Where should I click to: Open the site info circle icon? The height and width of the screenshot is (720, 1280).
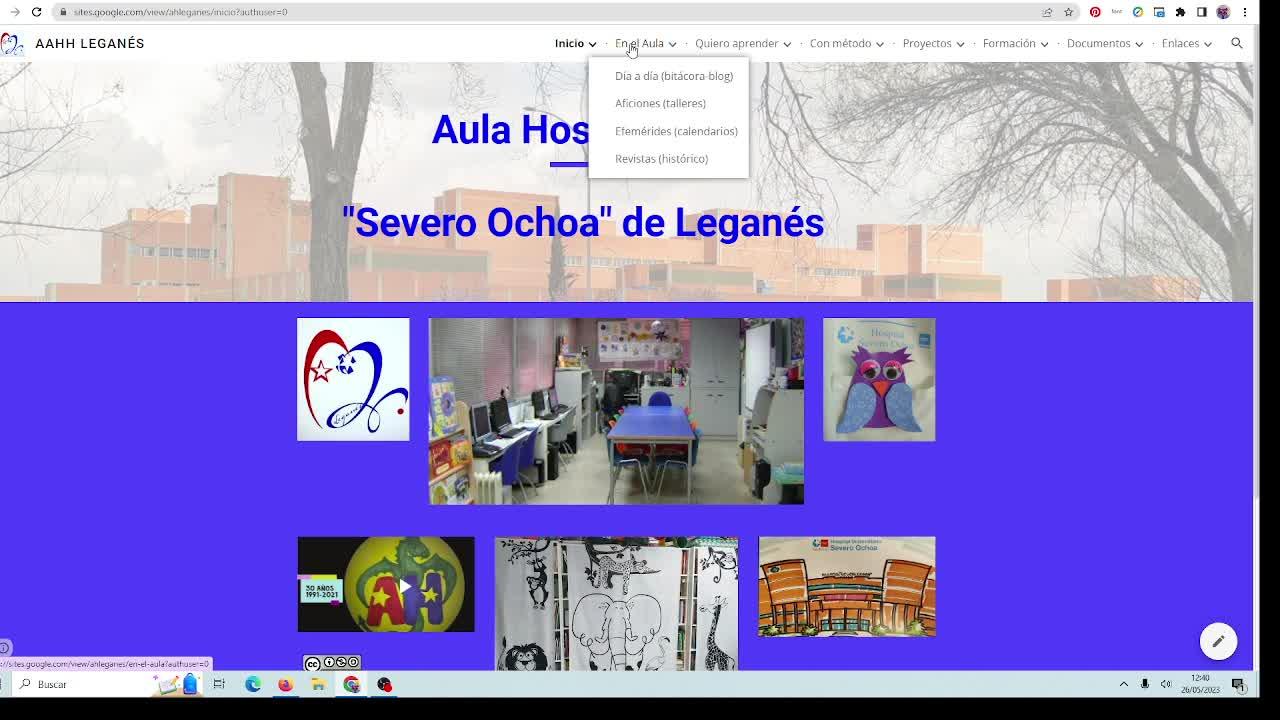pyautogui.click(x=5, y=647)
